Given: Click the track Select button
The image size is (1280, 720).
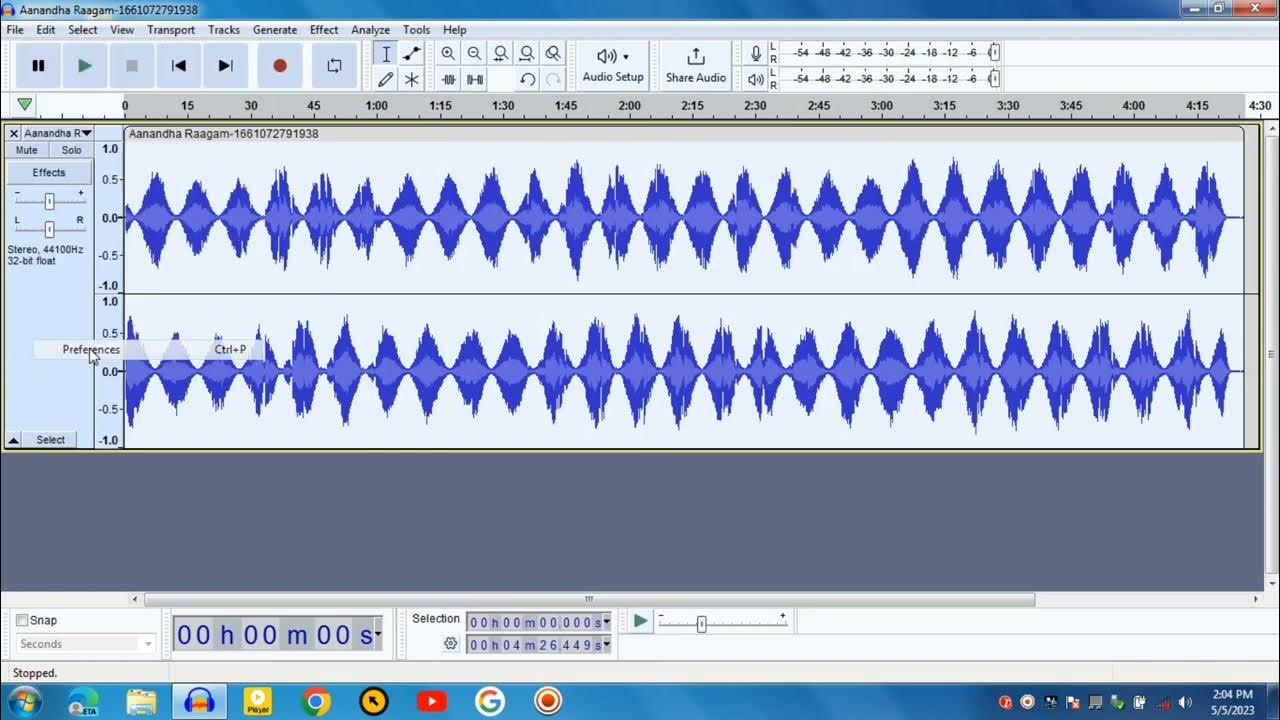Looking at the screenshot, I should click(x=51, y=440).
